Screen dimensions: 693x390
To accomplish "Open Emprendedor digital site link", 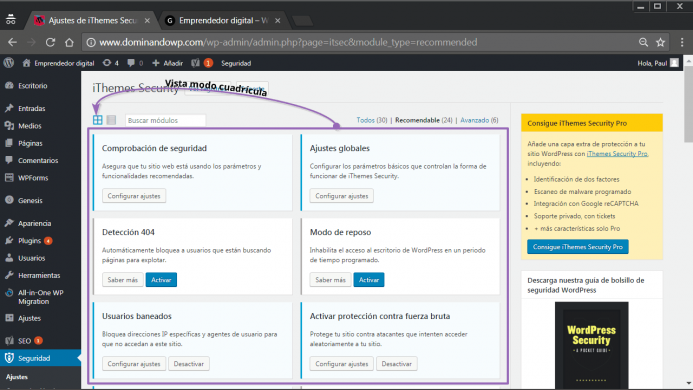I will [x=58, y=63].
